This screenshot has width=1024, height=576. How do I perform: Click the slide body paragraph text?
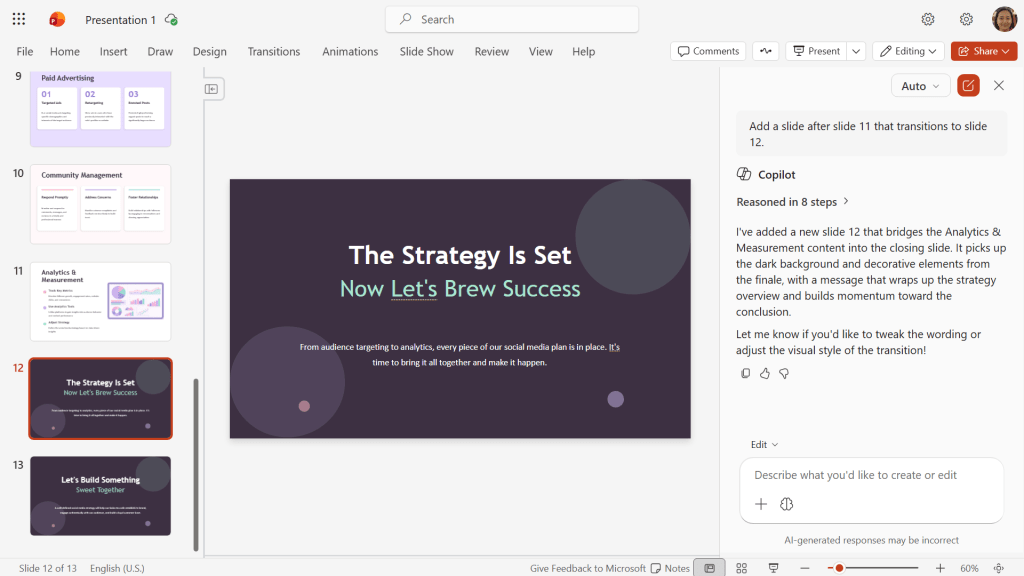coord(460,355)
